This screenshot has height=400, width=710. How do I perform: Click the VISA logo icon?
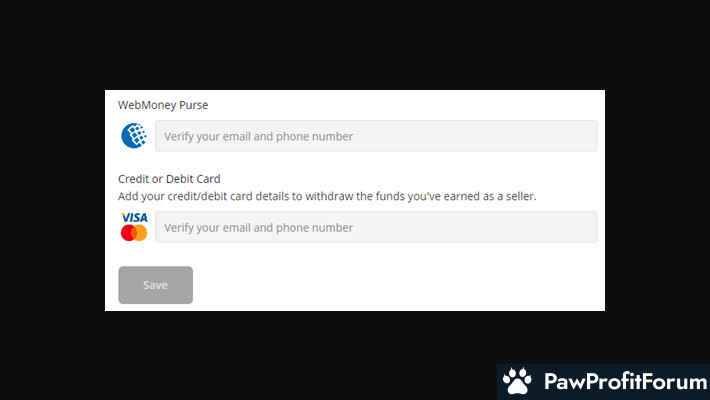[x=134, y=217]
